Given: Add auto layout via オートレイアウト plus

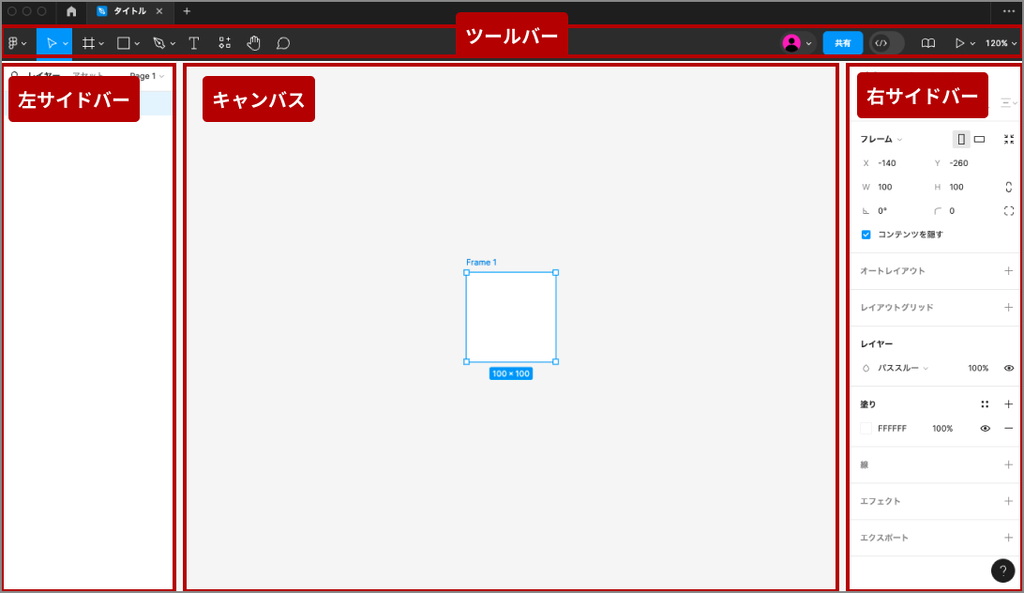Looking at the screenshot, I should pos(1008,271).
